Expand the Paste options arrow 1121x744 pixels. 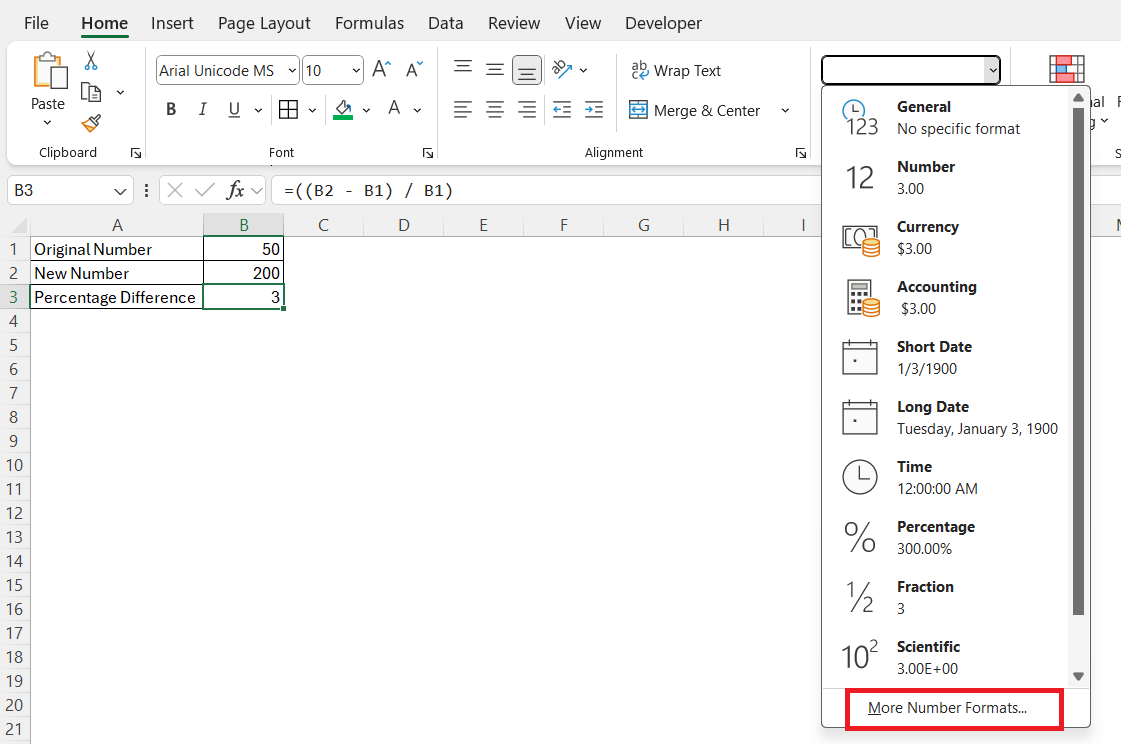(x=47, y=123)
